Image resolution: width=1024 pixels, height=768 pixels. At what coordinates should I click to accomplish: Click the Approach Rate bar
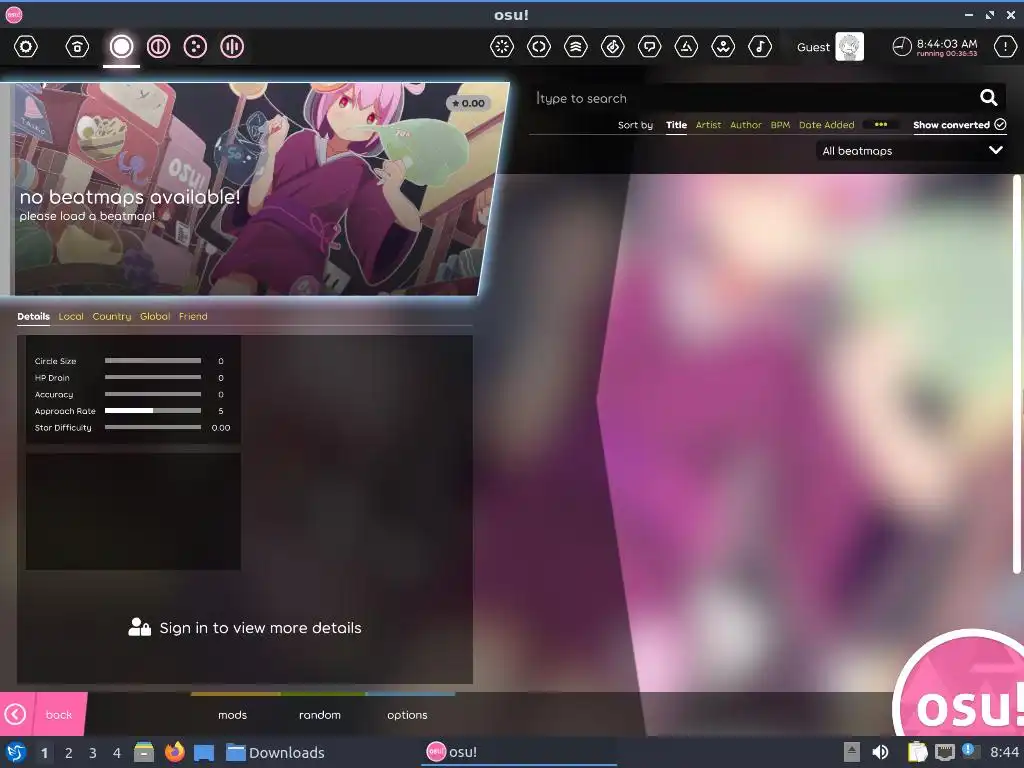pos(153,411)
